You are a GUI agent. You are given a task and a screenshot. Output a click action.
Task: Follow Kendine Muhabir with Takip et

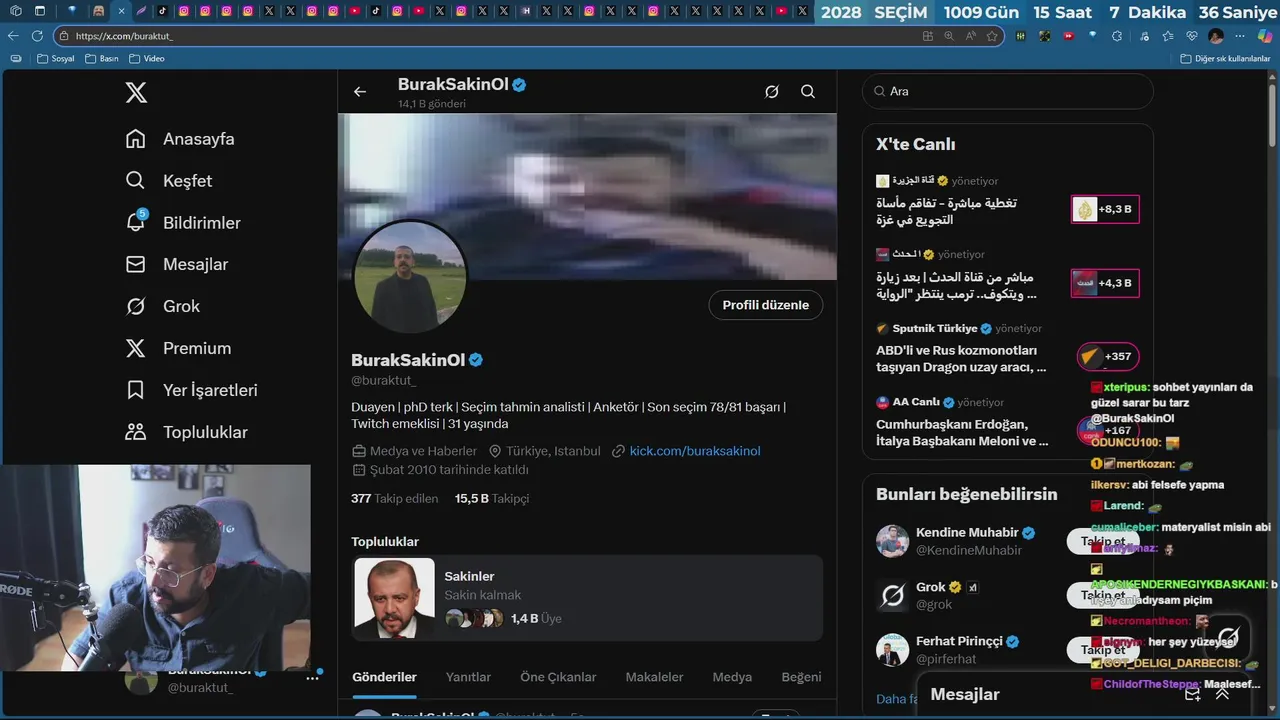pyautogui.click(x=1103, y=541)
